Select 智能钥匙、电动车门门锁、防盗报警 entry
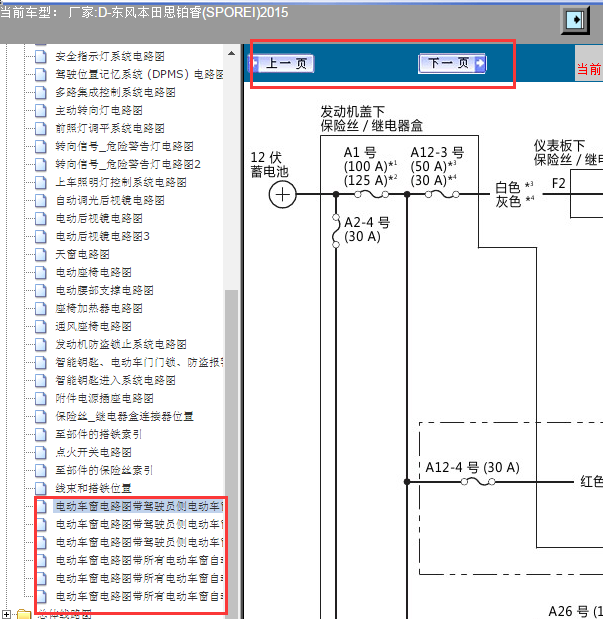Screen dimensions: 603x619 pos(139,362)
